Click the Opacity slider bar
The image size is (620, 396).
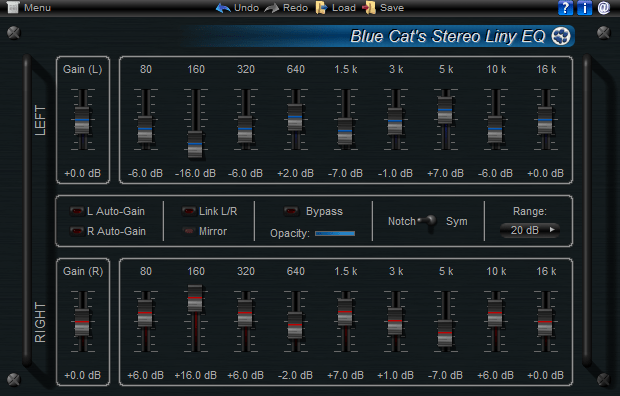click(x=335, y=233)
